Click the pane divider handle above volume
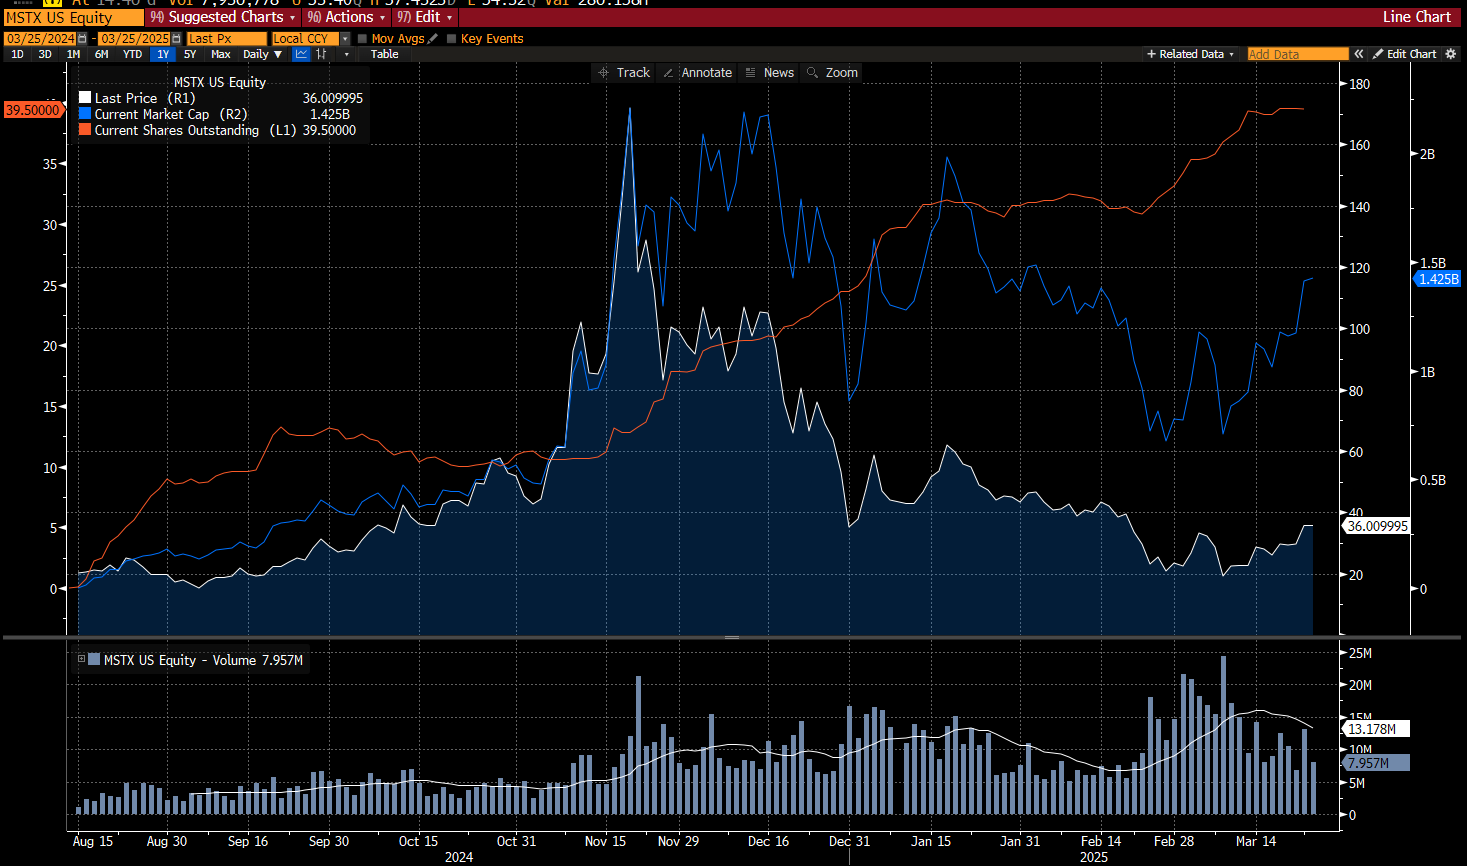 [x=732, y=637]
